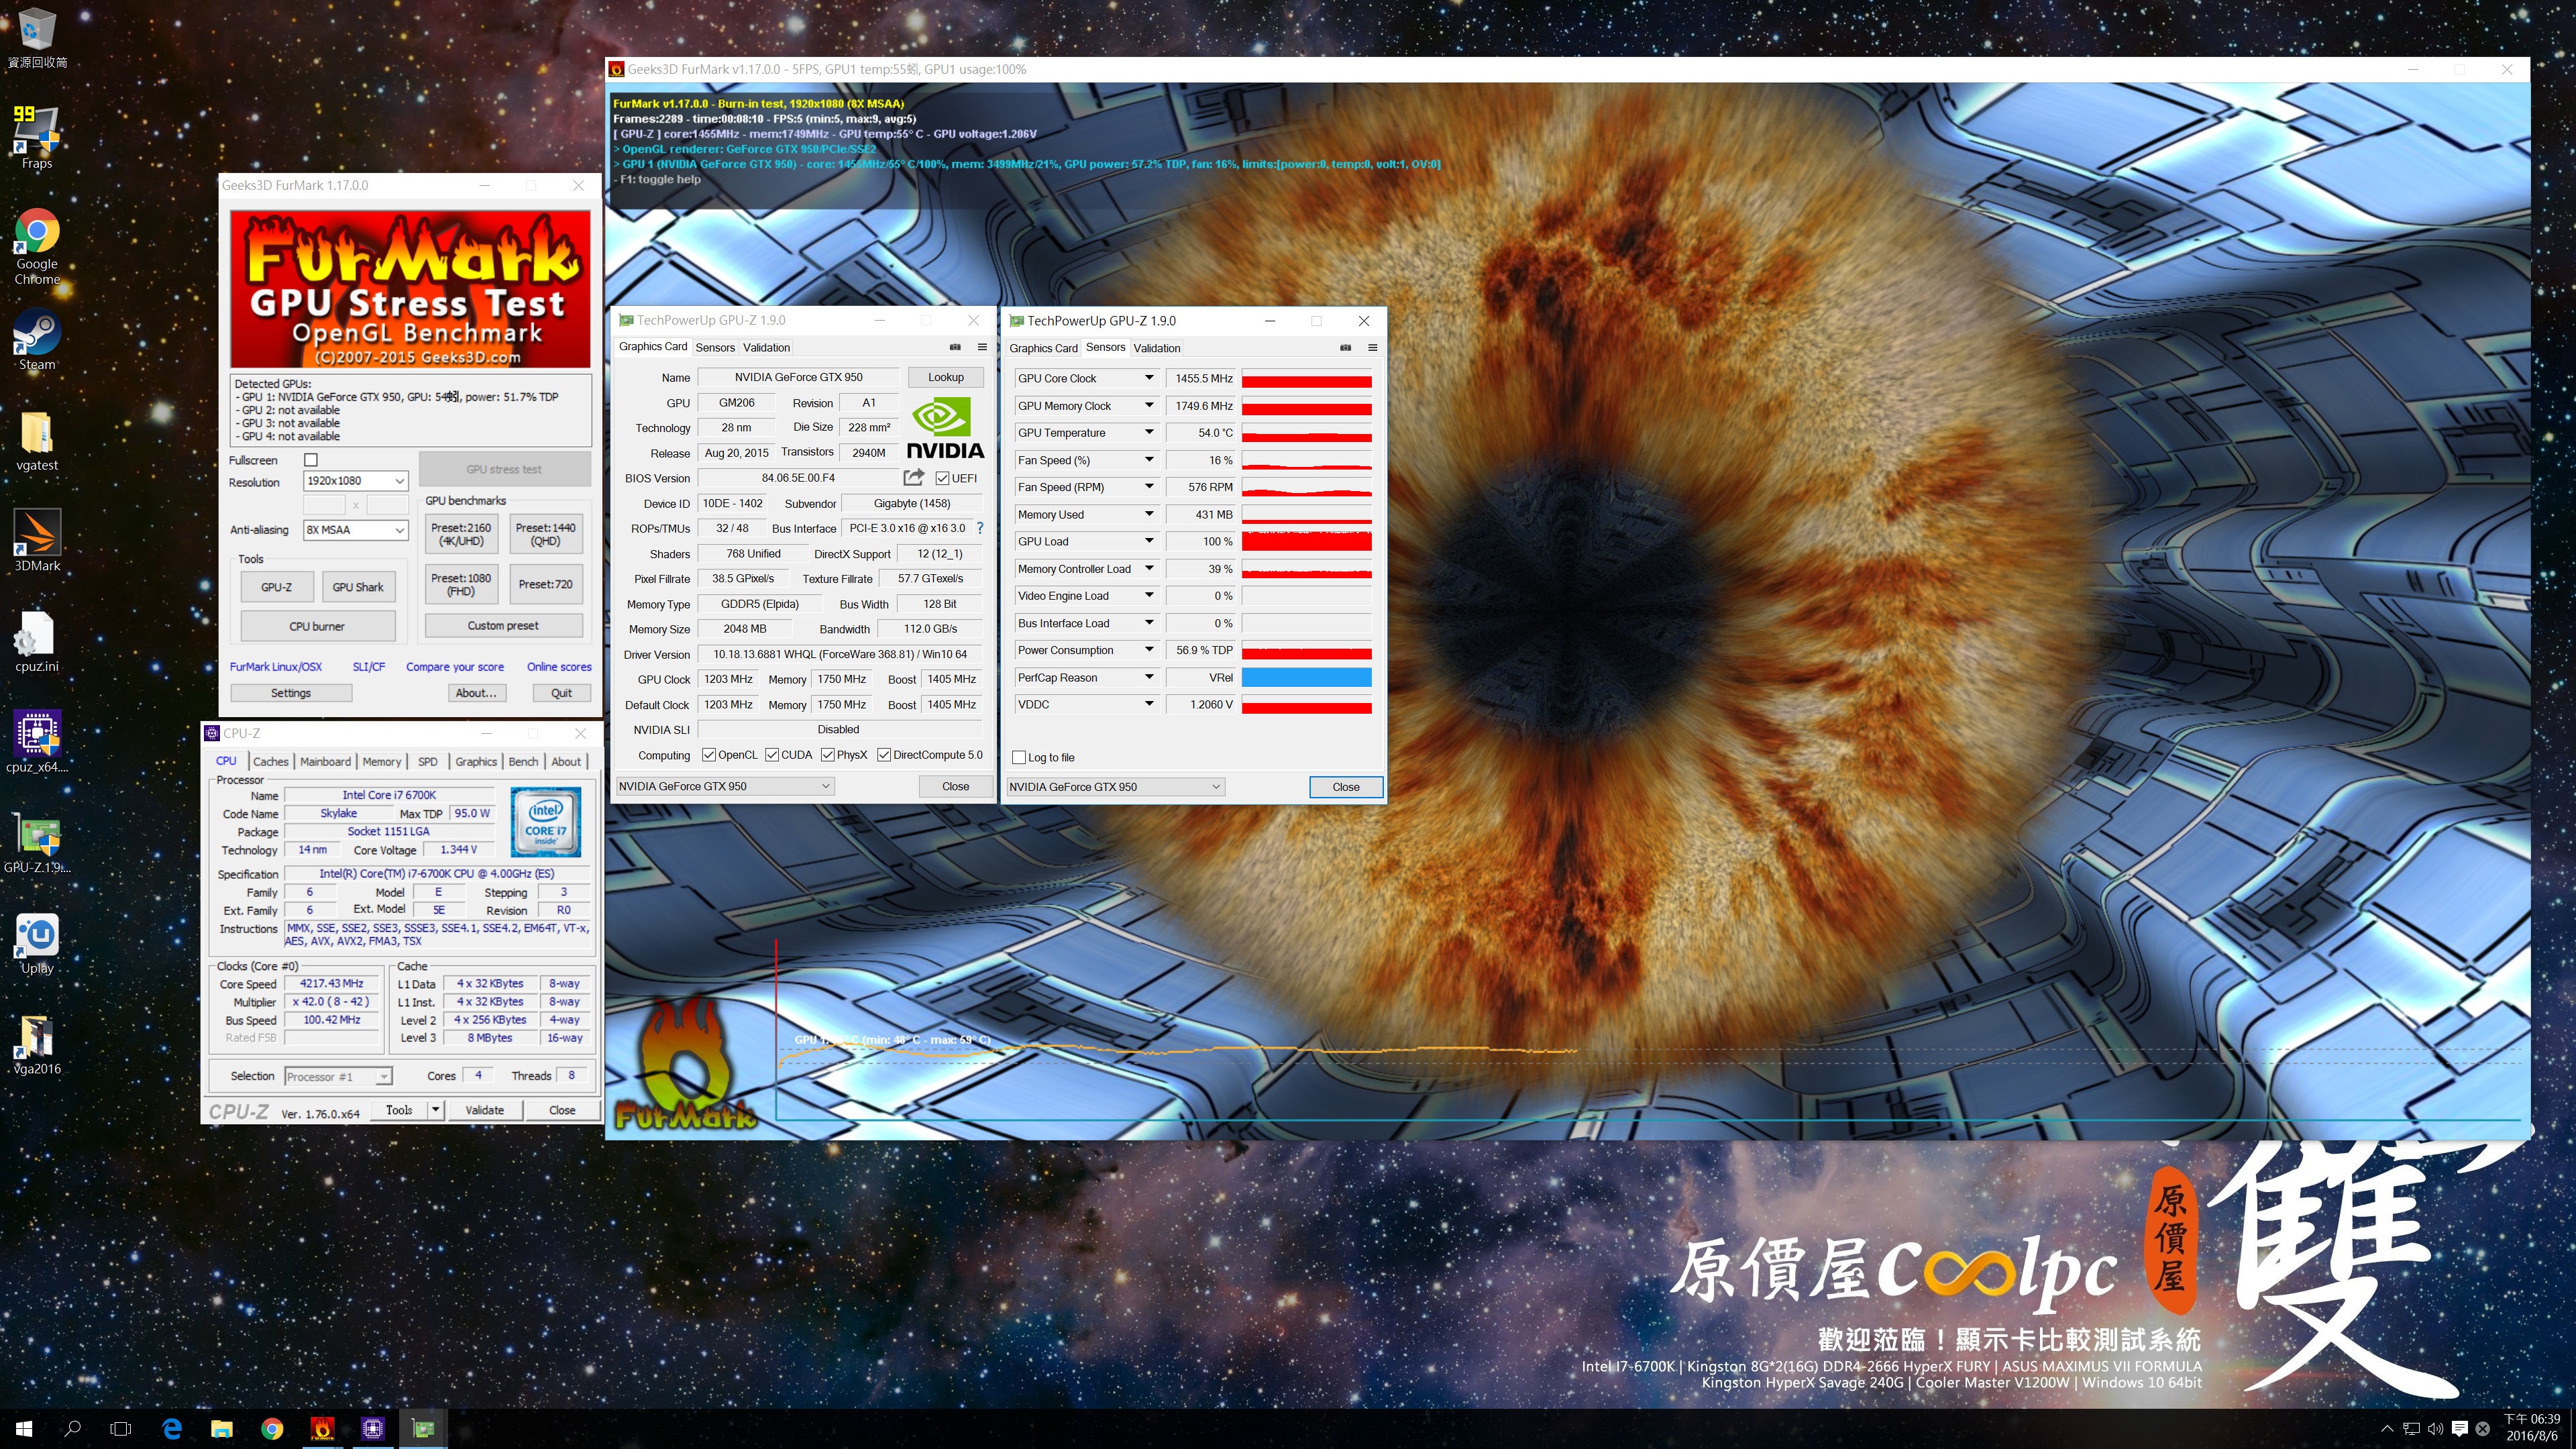This screenshot has height=1449, width=2576.
Task: Click the screenshot camera icon in left GPU-Z
Action: click(x=955, y=347)
